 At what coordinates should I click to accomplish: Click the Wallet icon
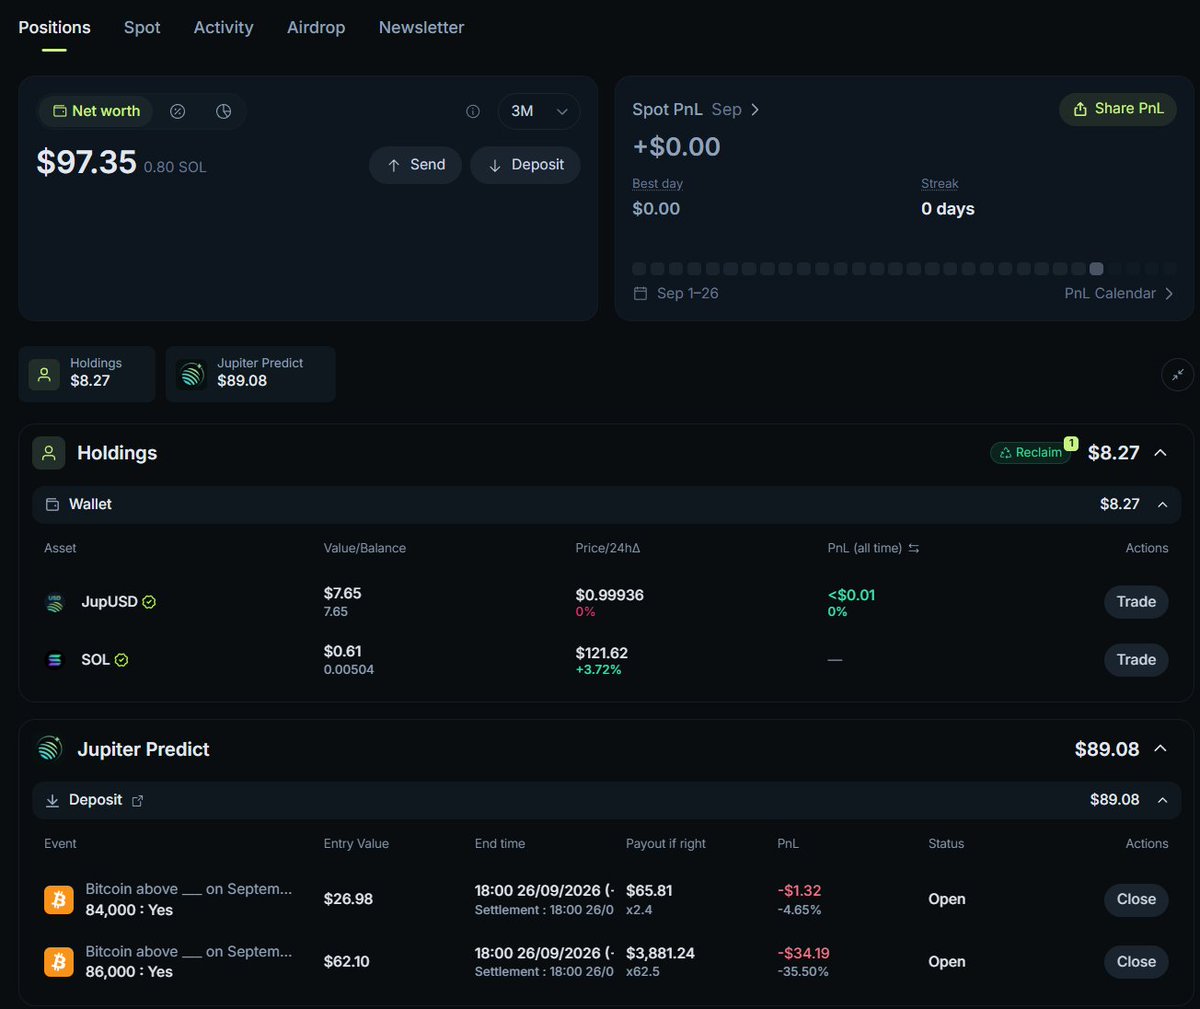(53, 505)
